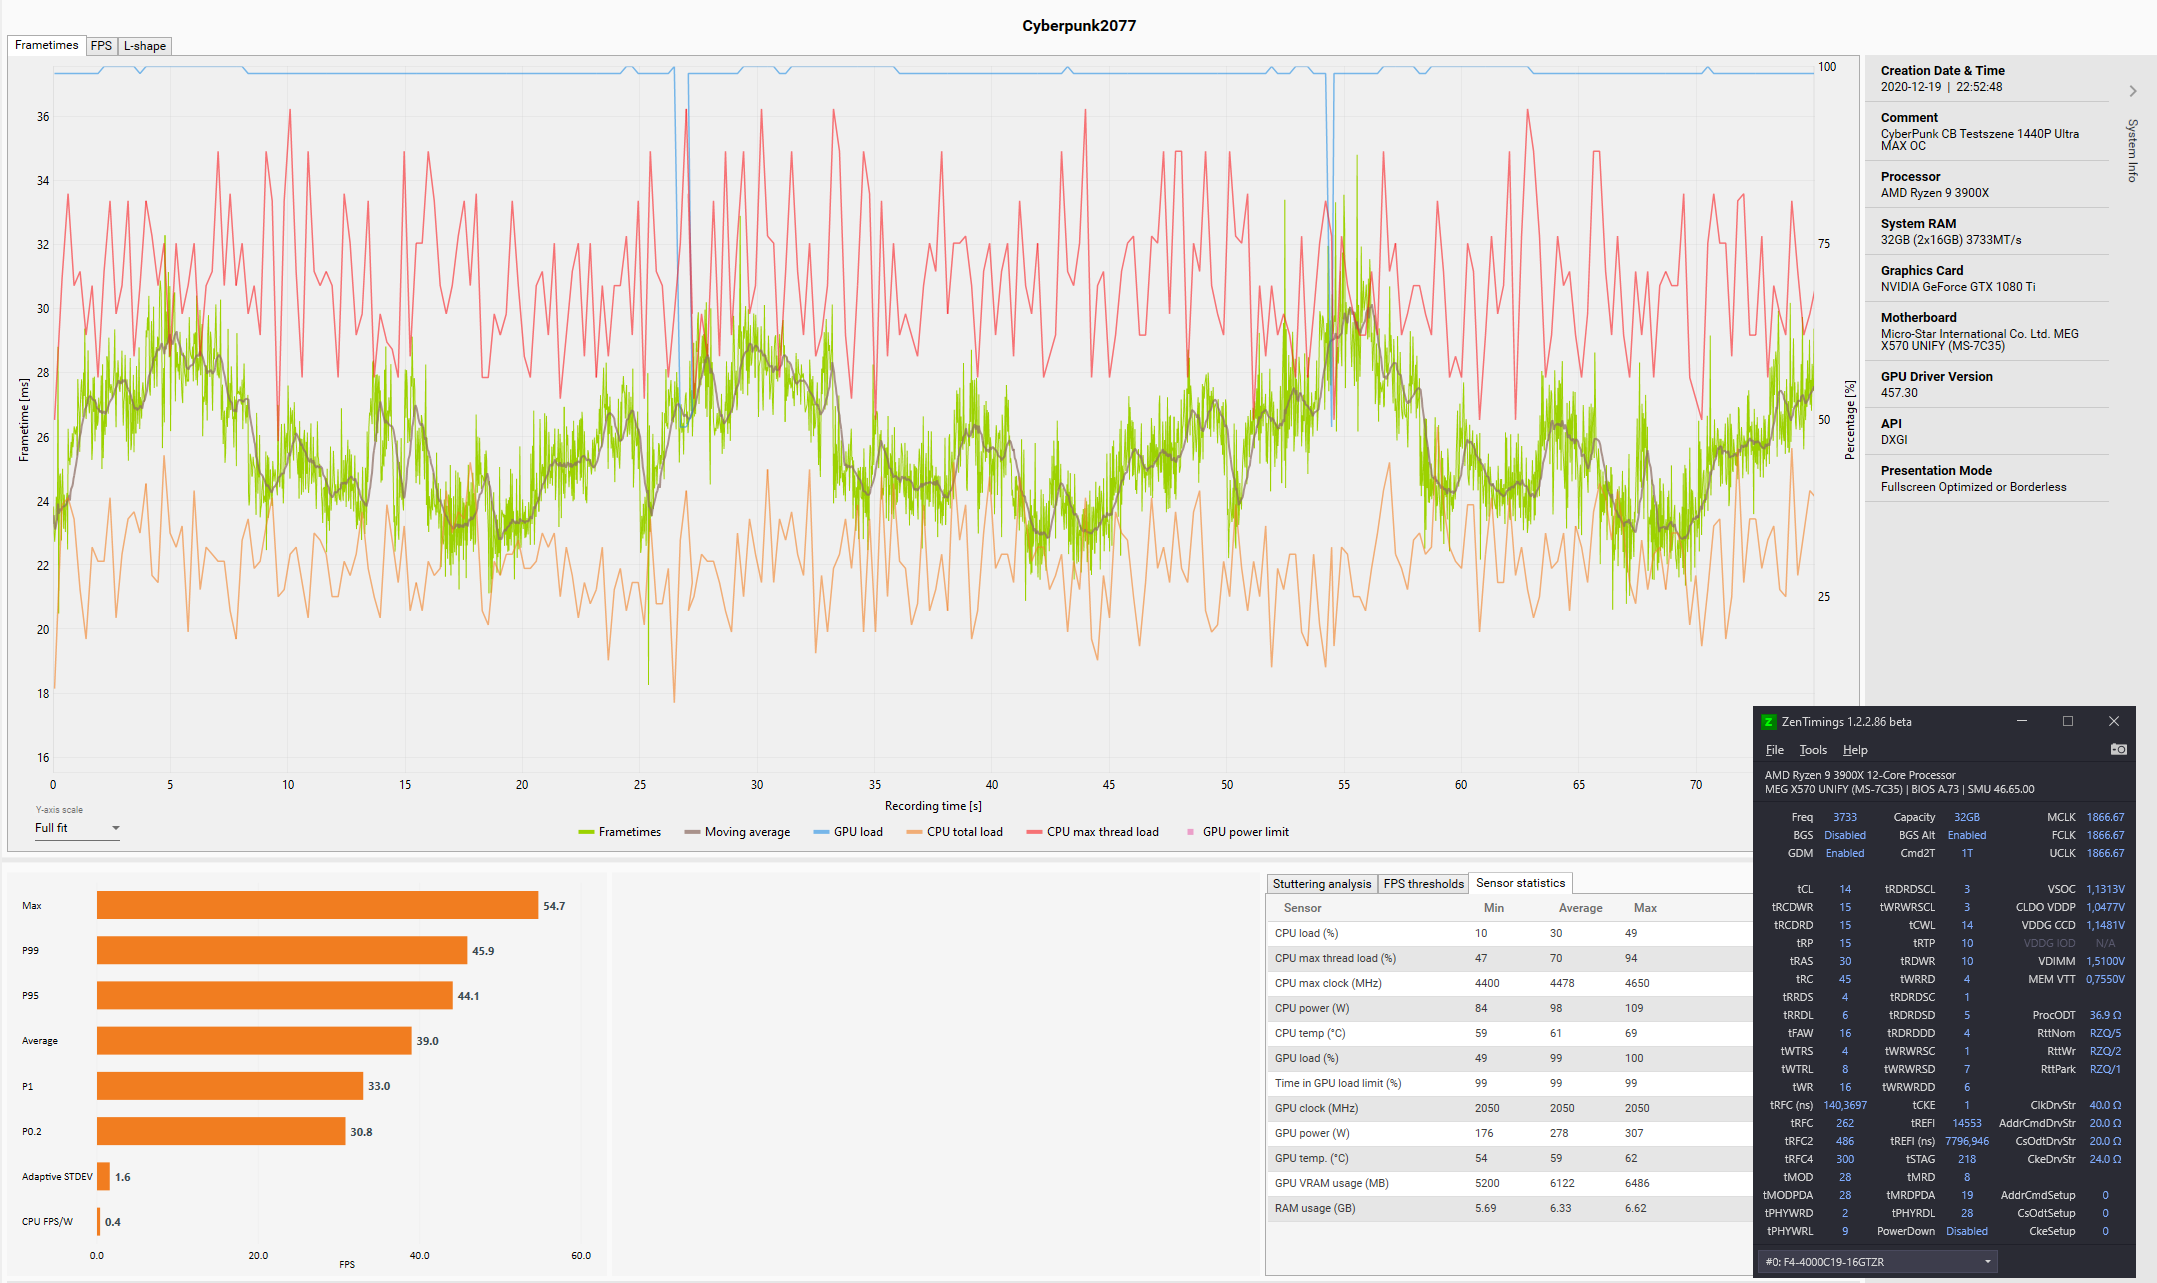Click GPU power limit legend swatch
Viewport: 2157px width, 1283px height.
[x=1190, y=832]
